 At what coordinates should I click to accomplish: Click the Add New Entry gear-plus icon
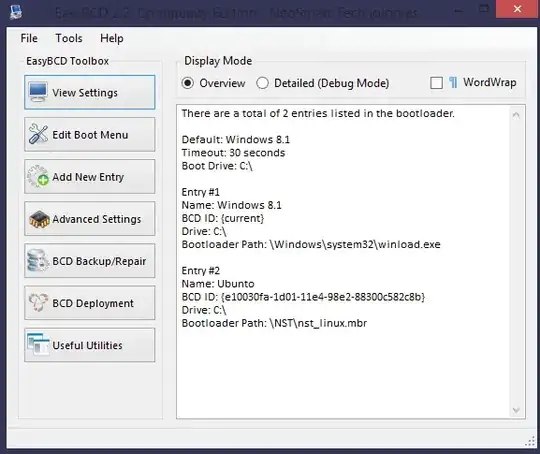pyautogui.click(x=38, y=176)
